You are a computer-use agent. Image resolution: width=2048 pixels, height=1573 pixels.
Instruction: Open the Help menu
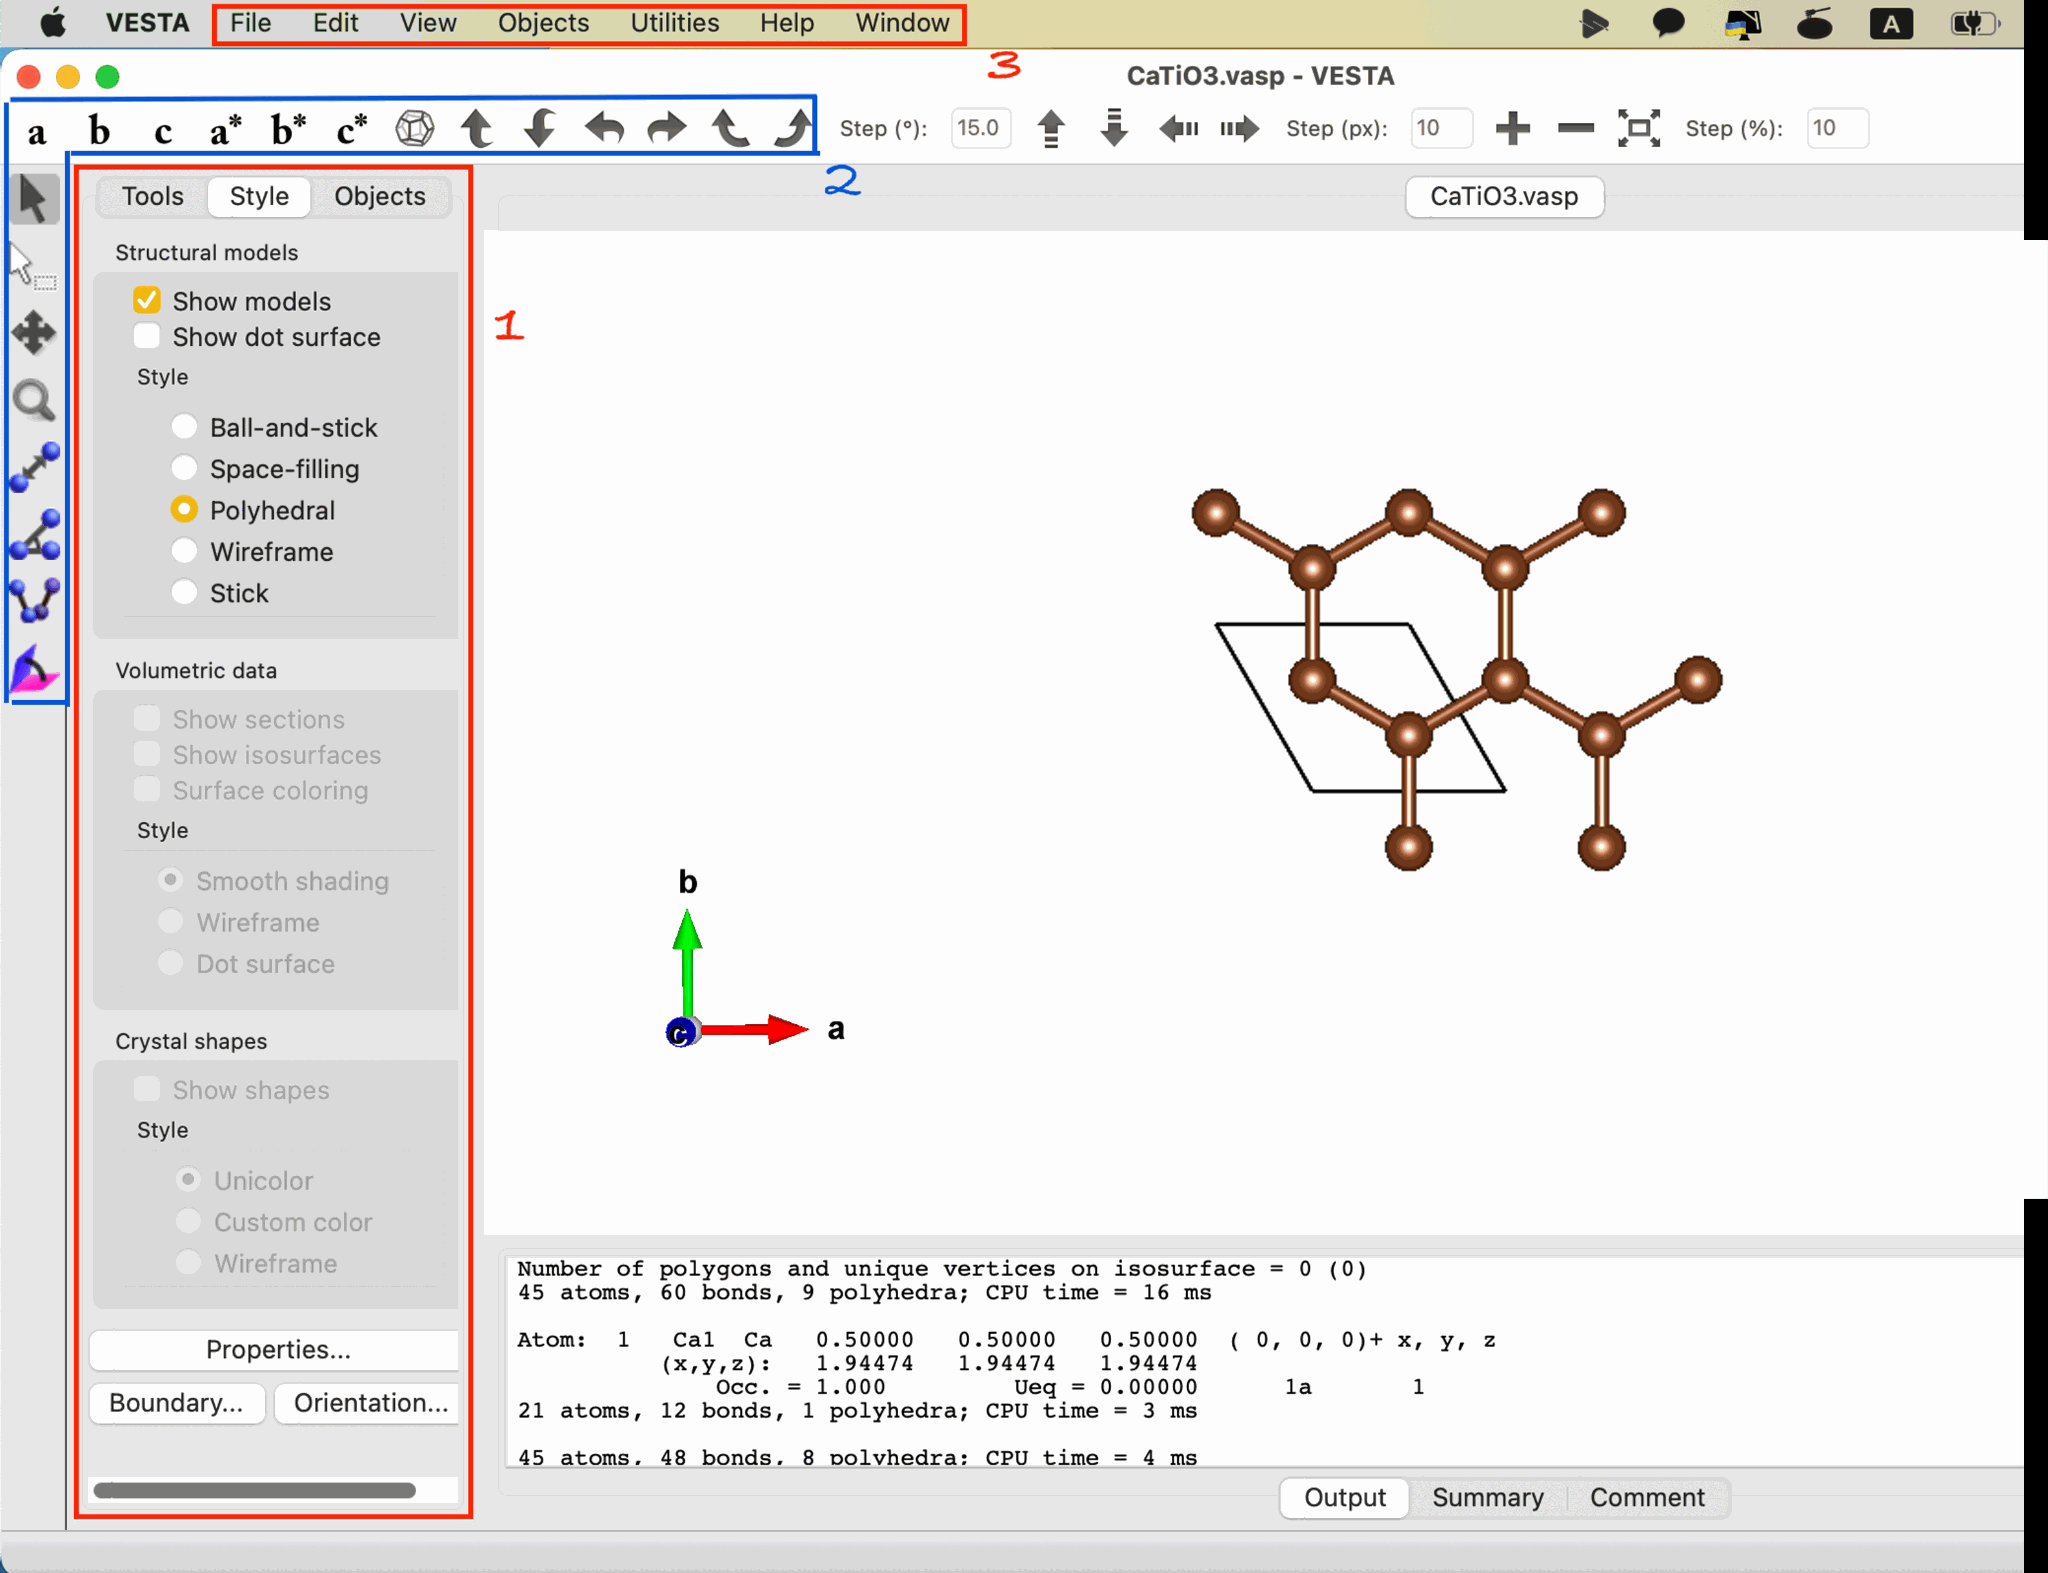787,23
